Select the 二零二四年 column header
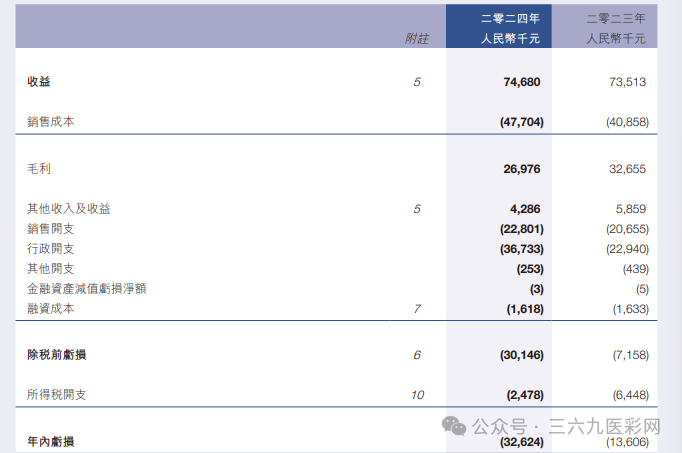Screen dimensions: 682x453 click(509, 18)
